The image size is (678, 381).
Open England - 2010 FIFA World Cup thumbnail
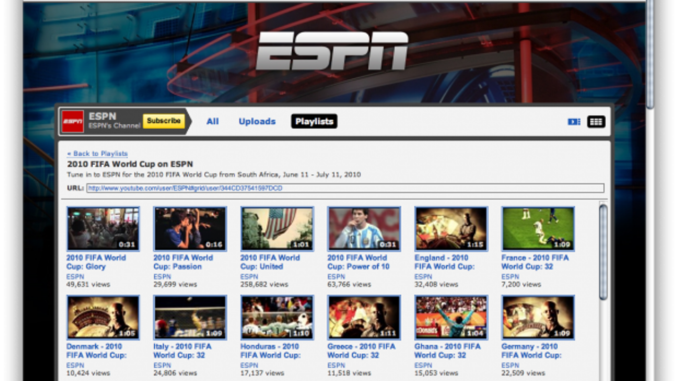(x=451, y=229)
